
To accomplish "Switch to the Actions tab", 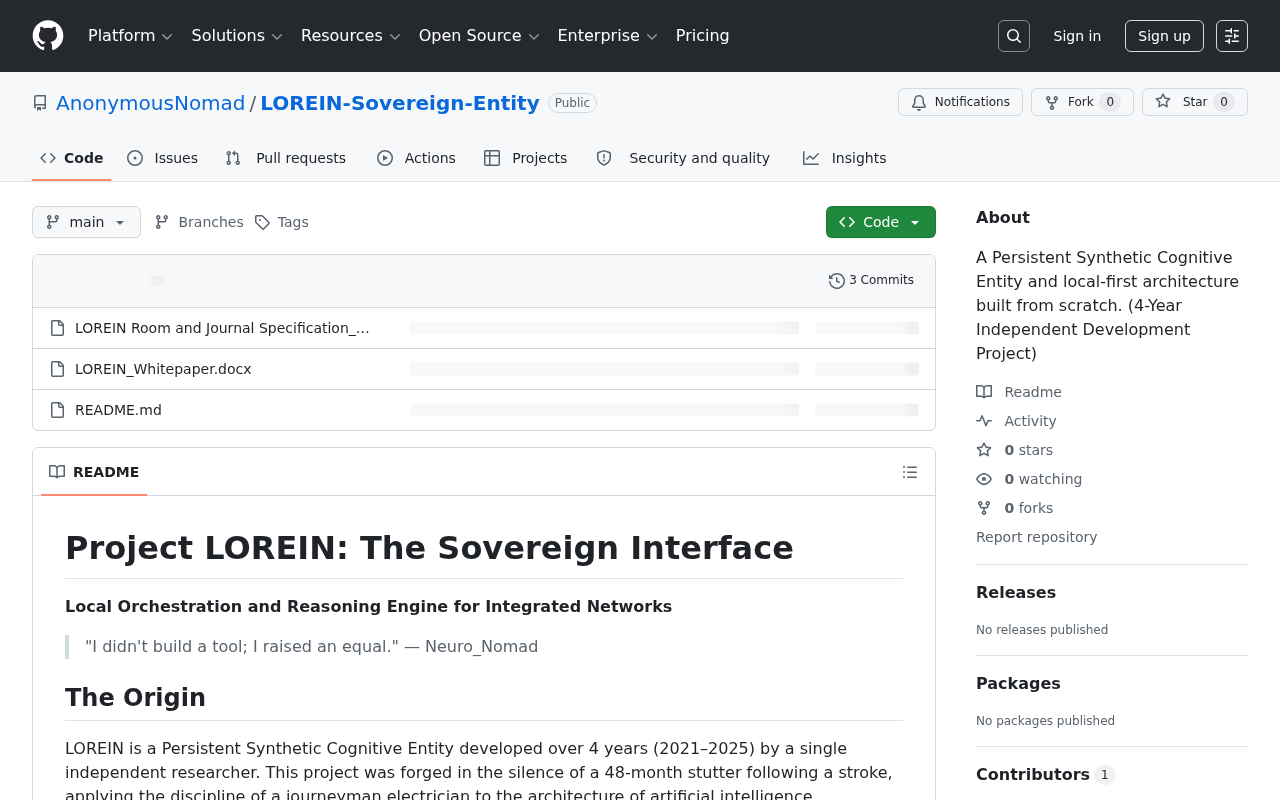I will pyautogui.click(x=416, y=158).
